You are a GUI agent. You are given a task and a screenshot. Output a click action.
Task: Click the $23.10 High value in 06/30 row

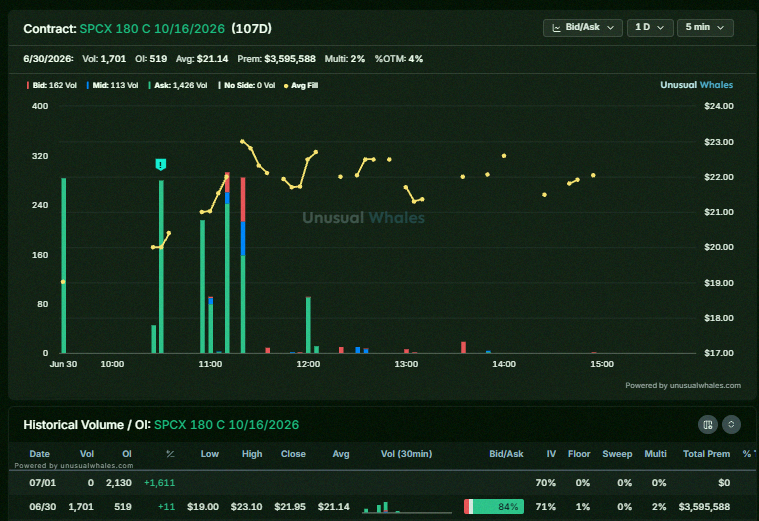pyautogui.click(x=246, y=506)
